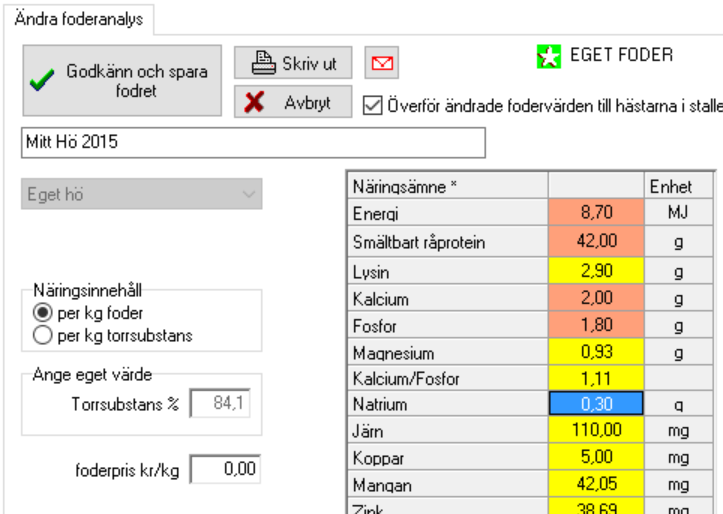Click the Lysin row label
Image resolution: width=723 pixels, height=514 pixels.
click(x=448, y=271)
